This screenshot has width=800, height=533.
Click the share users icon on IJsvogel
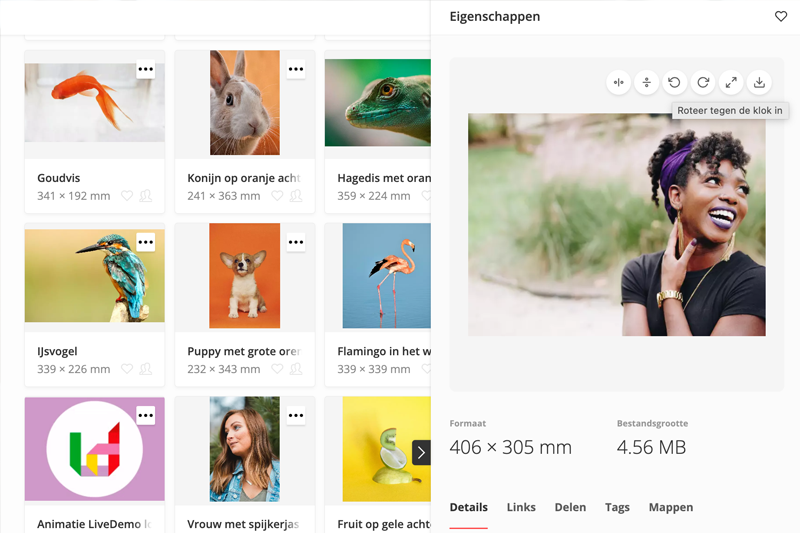[146, 369]
